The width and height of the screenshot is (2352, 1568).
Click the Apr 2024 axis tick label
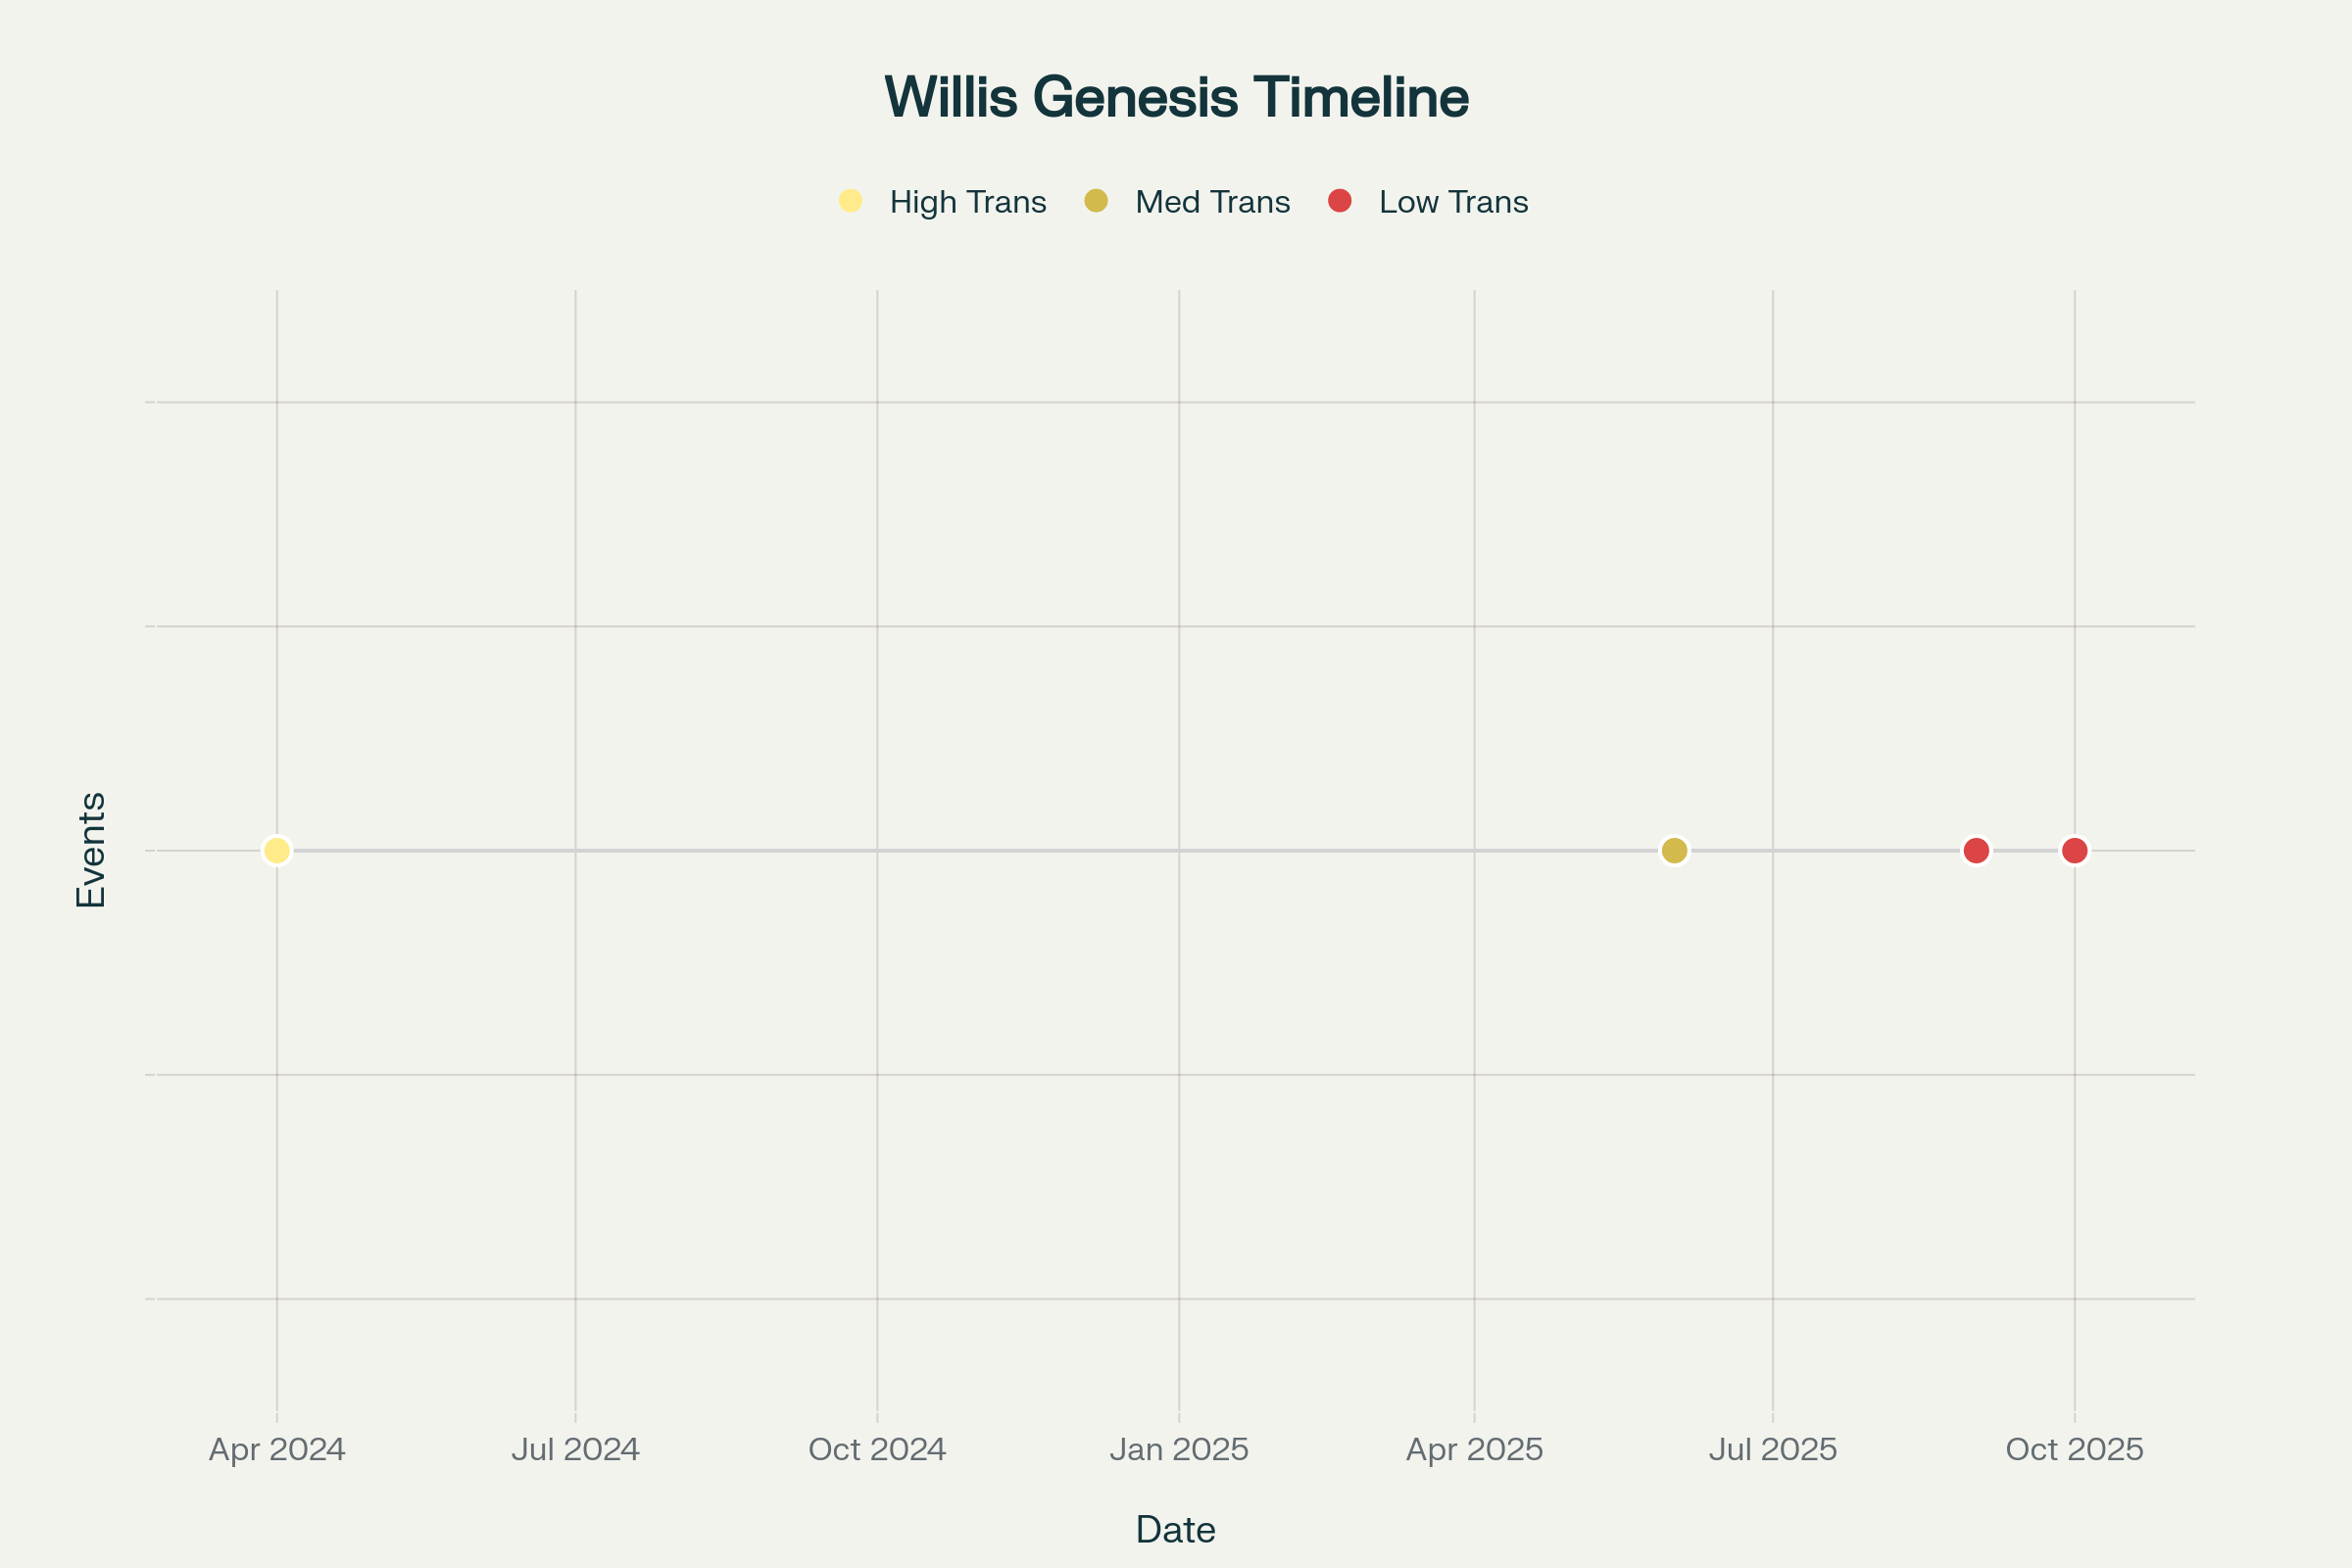277,1450
